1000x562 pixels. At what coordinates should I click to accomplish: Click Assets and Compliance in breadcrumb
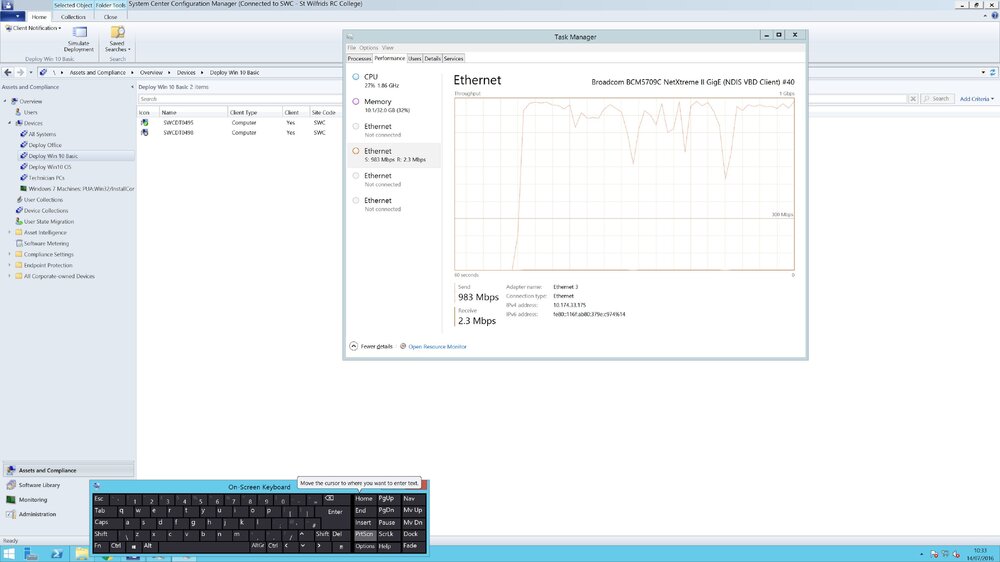click(x=98, y=73)
